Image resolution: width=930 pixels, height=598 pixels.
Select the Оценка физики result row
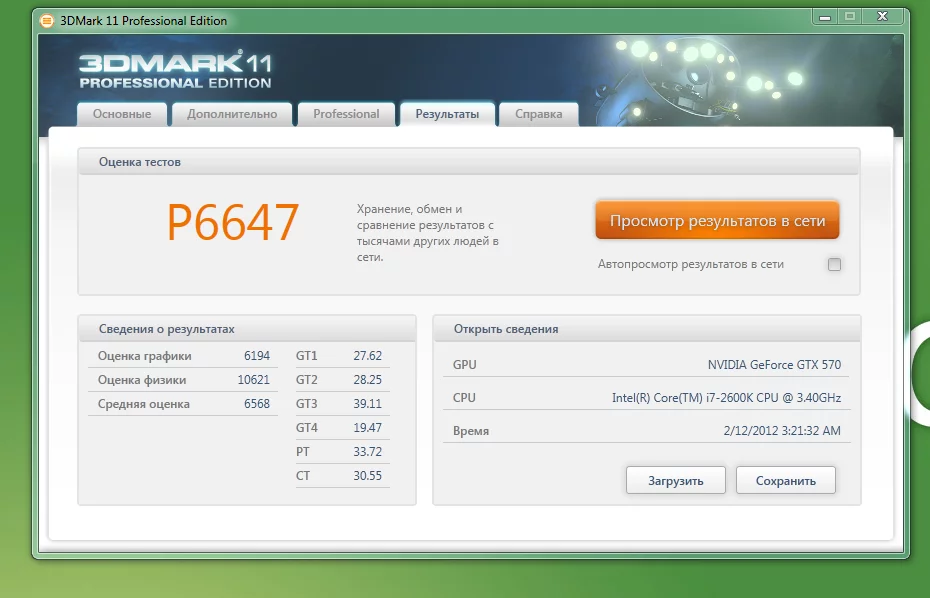click(183, 380)
